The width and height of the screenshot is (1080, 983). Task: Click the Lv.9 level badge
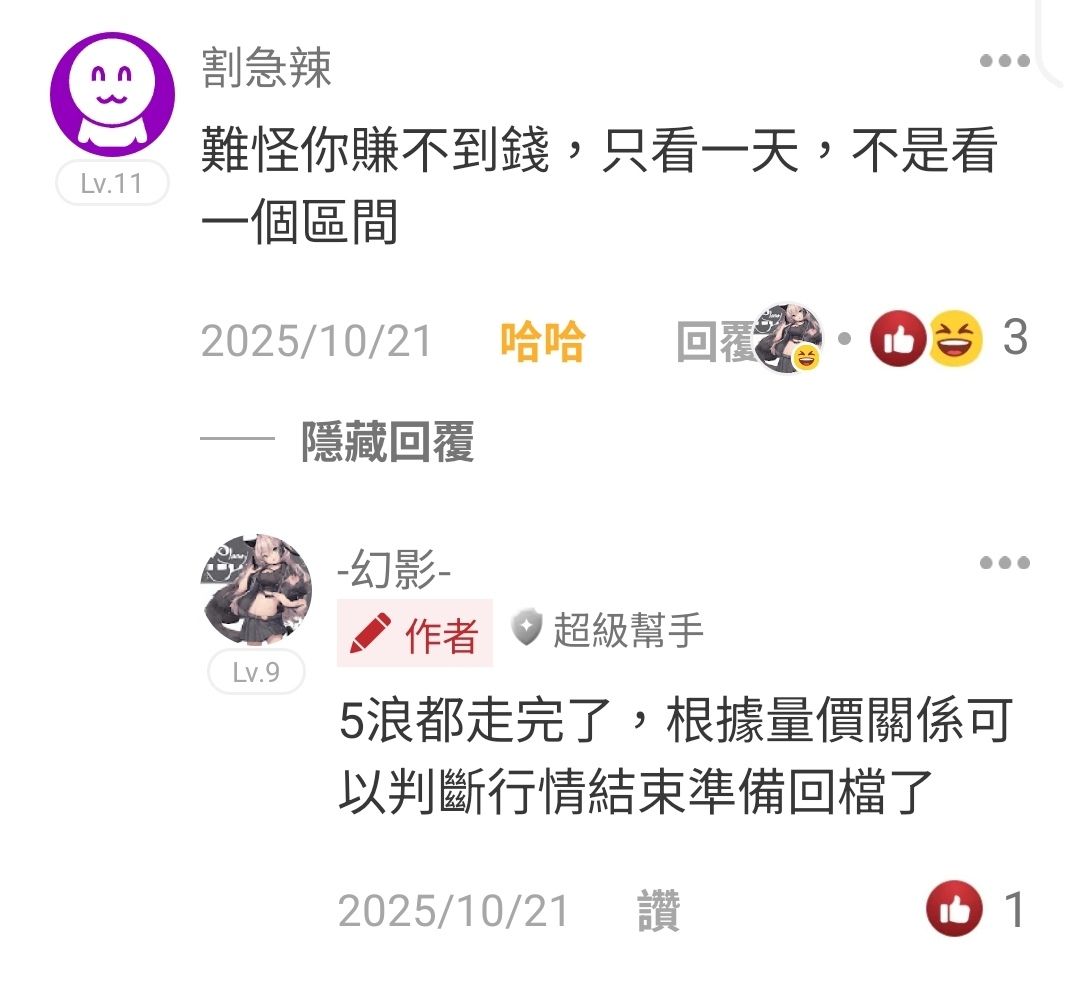[x=256, y=672]
